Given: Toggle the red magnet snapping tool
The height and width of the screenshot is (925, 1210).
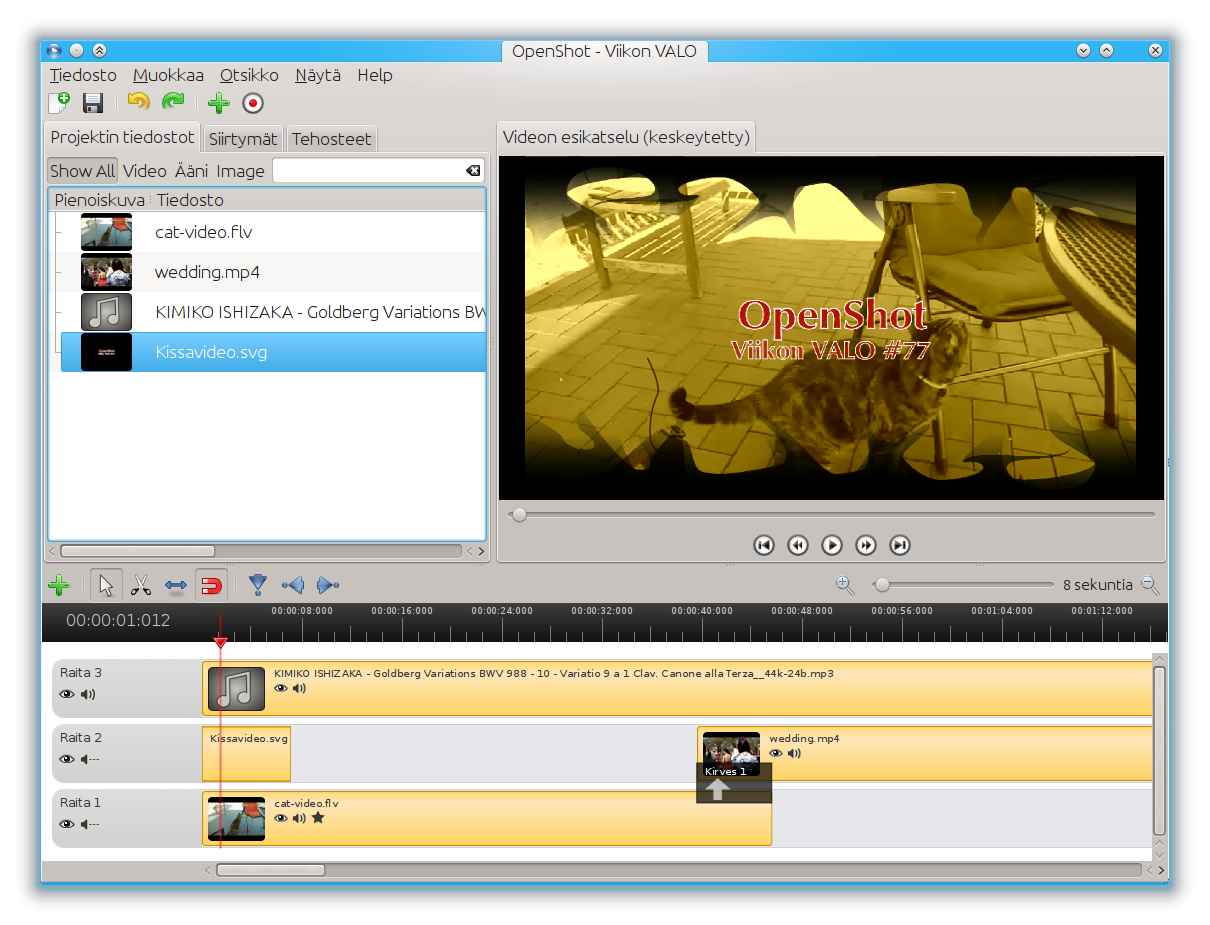Looking at the screenshot, I should 211,585.
